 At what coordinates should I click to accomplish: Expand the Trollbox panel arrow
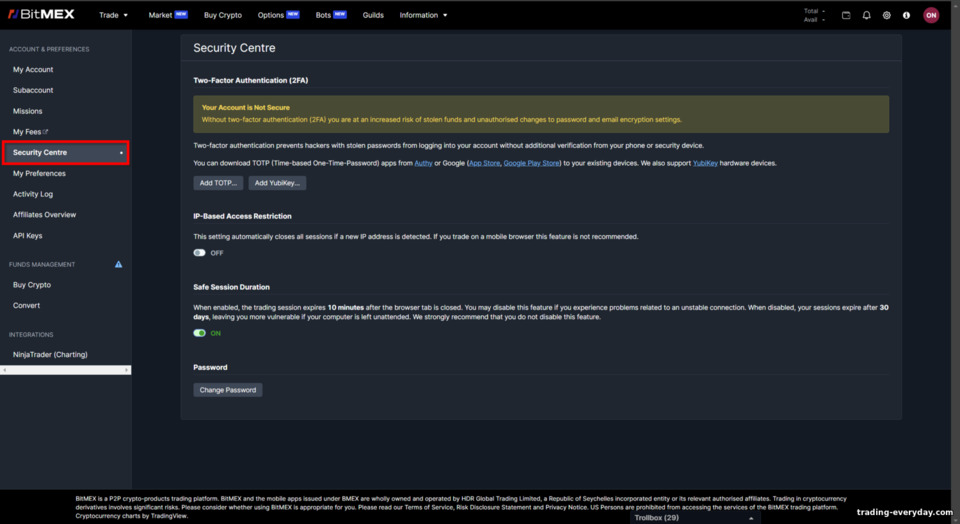point(751,518)
